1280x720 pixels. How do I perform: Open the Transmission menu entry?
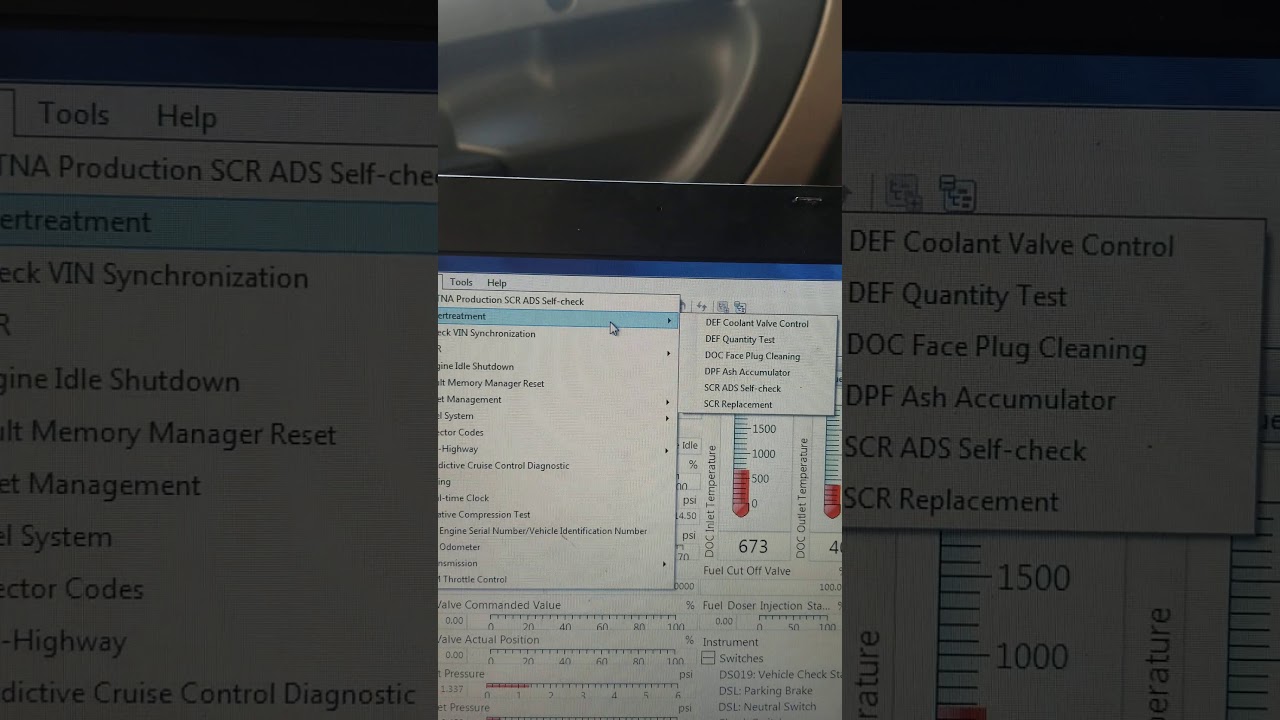point(457,563)
